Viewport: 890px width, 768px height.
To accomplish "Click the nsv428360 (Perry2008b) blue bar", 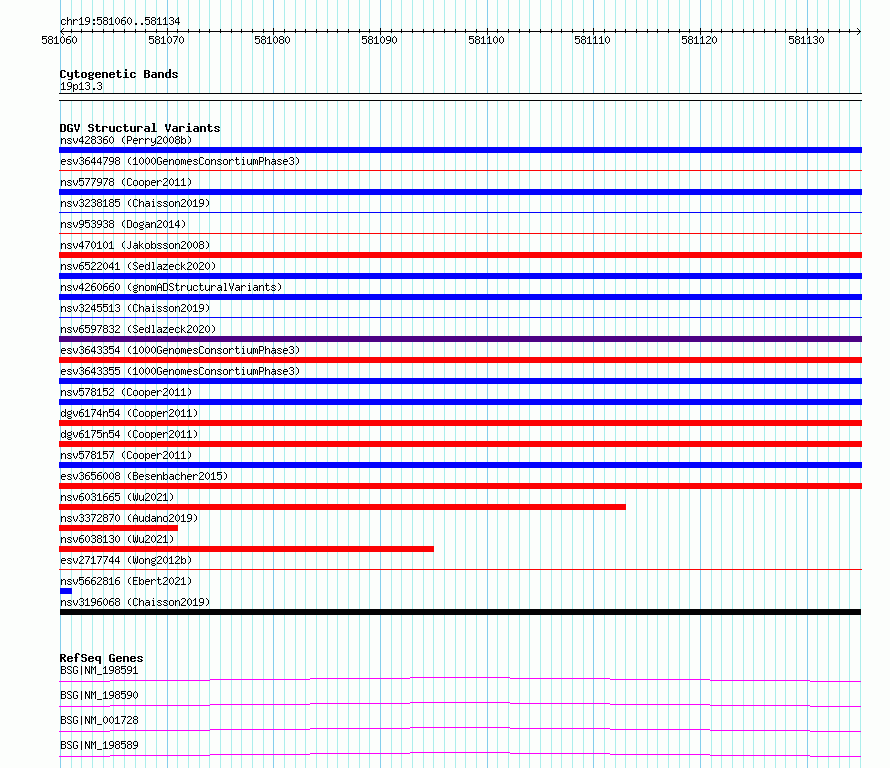I will tap(460, 150).
